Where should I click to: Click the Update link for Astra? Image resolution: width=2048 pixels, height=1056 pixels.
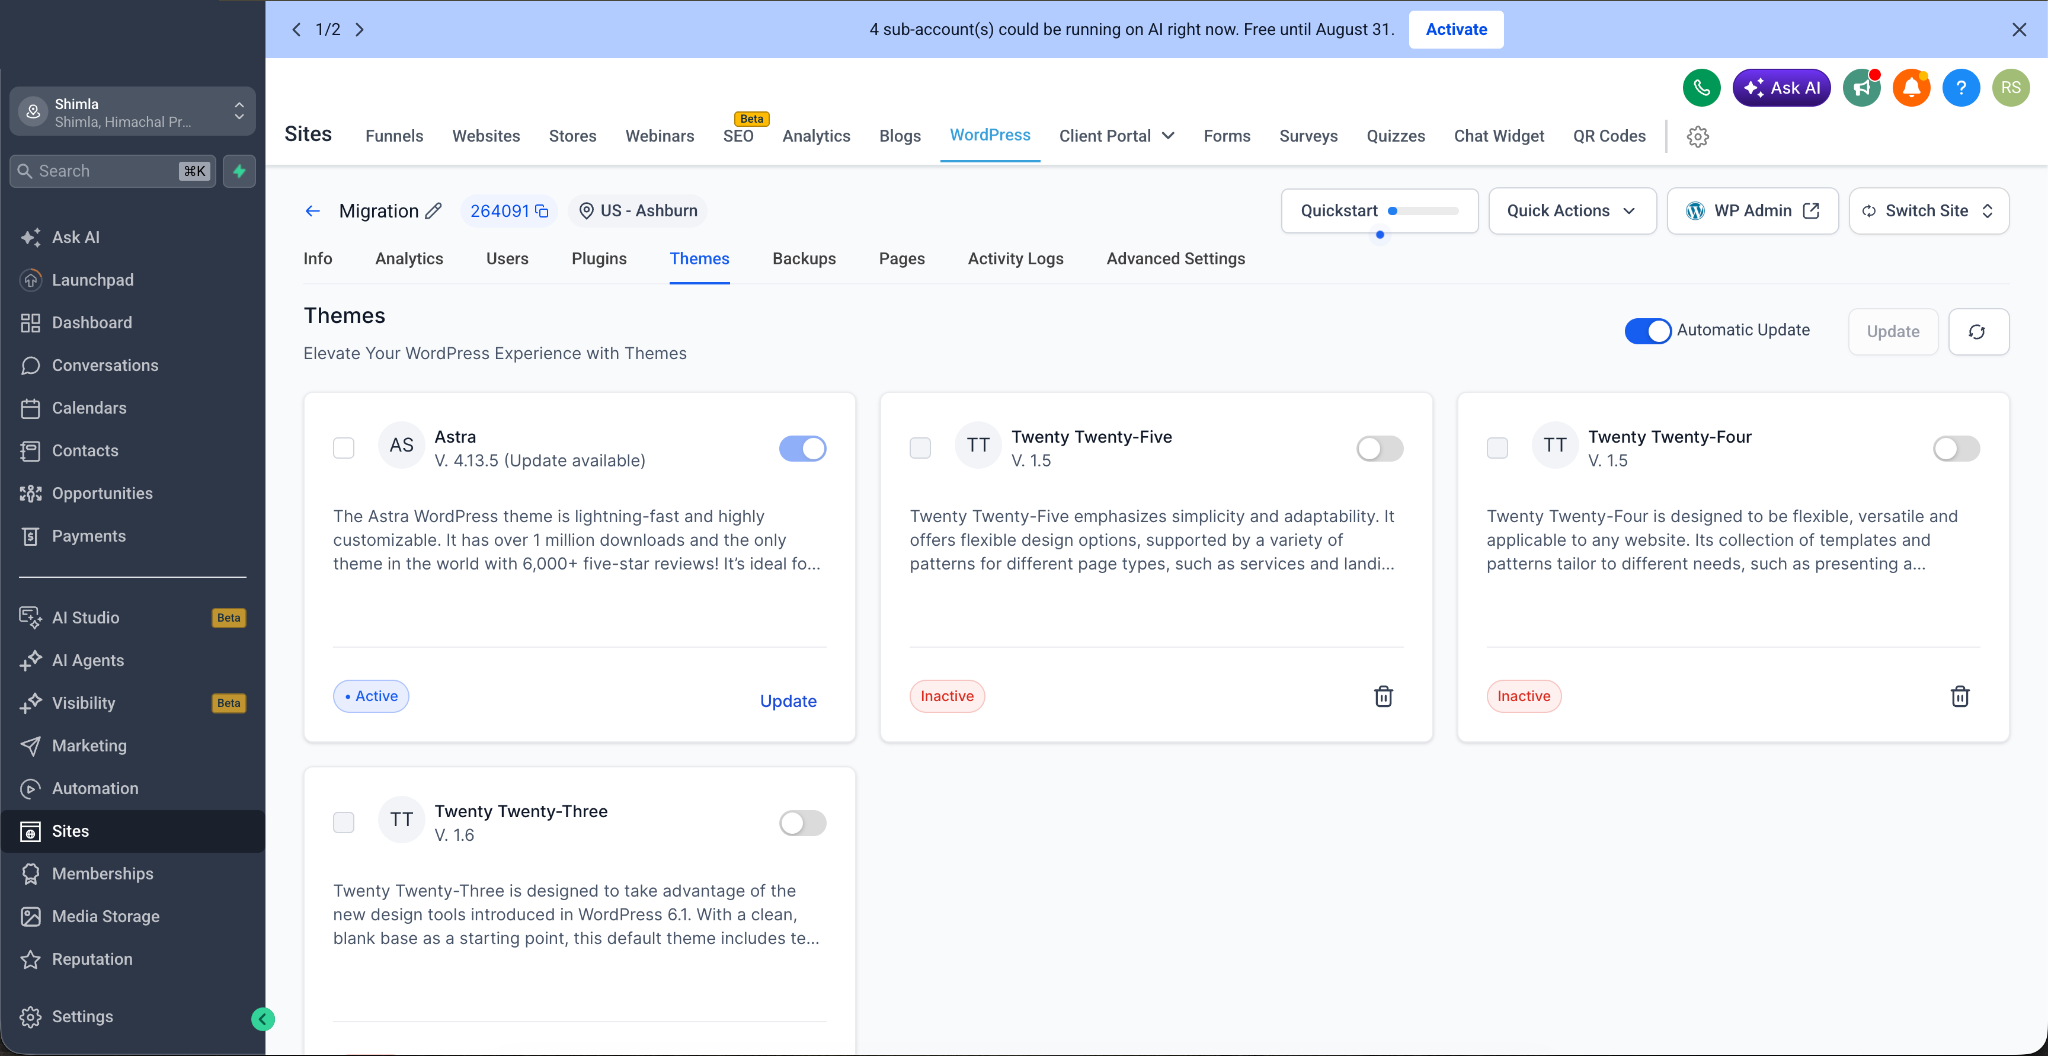point(788,701)
